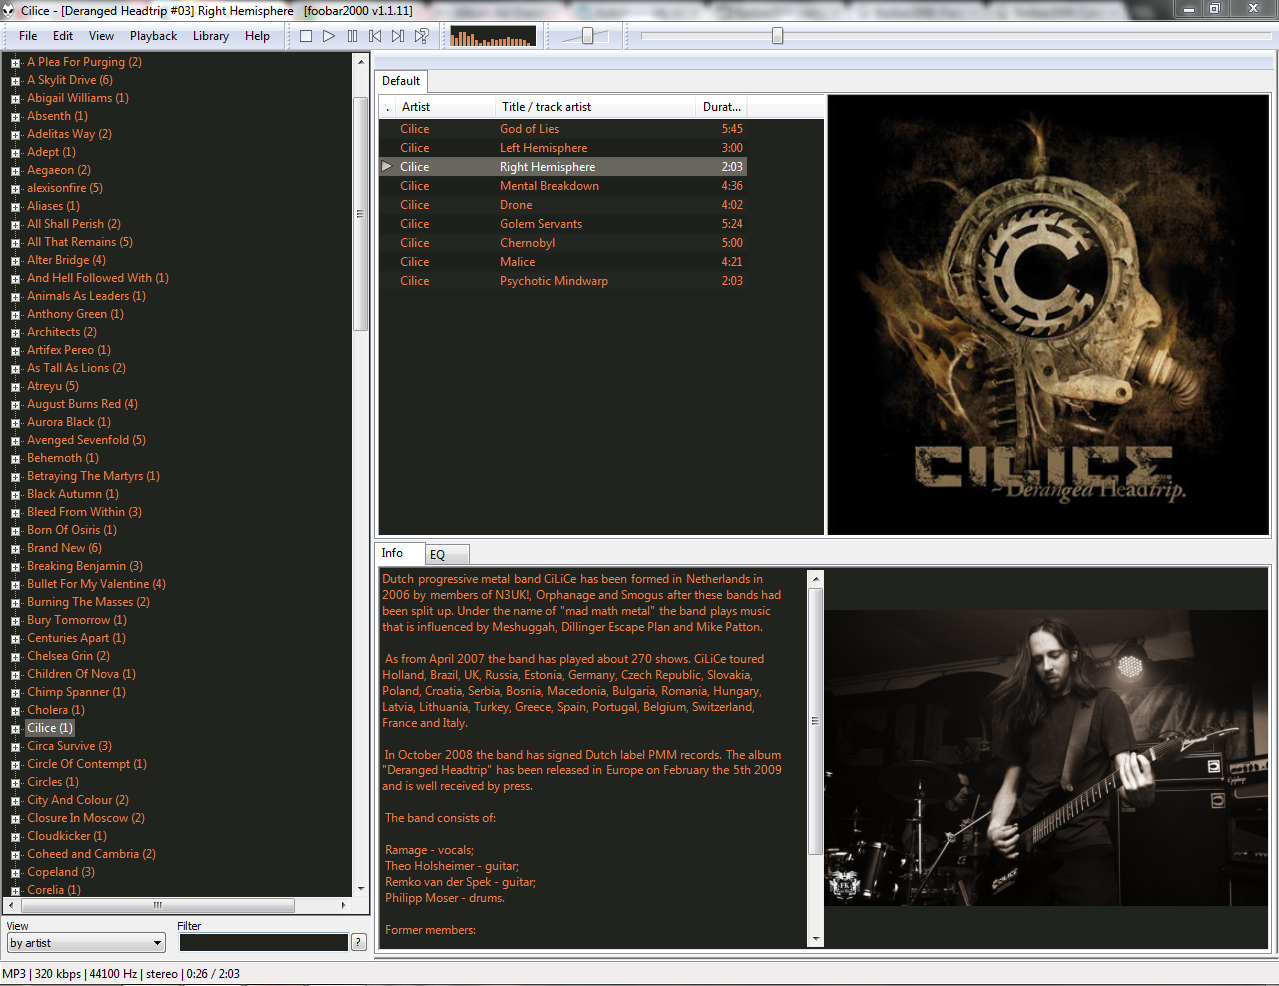Adjust the volume slider in toolbar

point(587,36)
